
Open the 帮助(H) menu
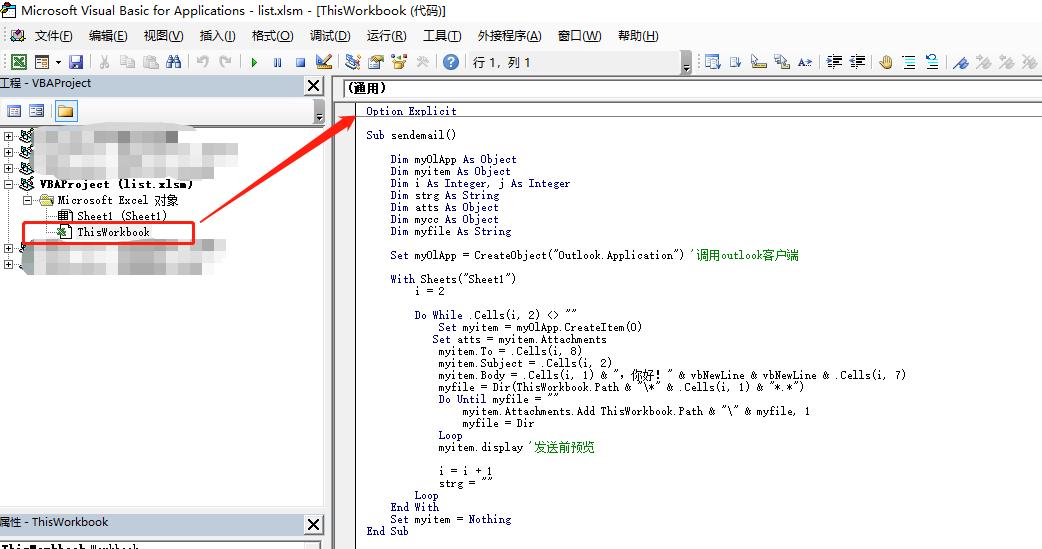(638, 36)
